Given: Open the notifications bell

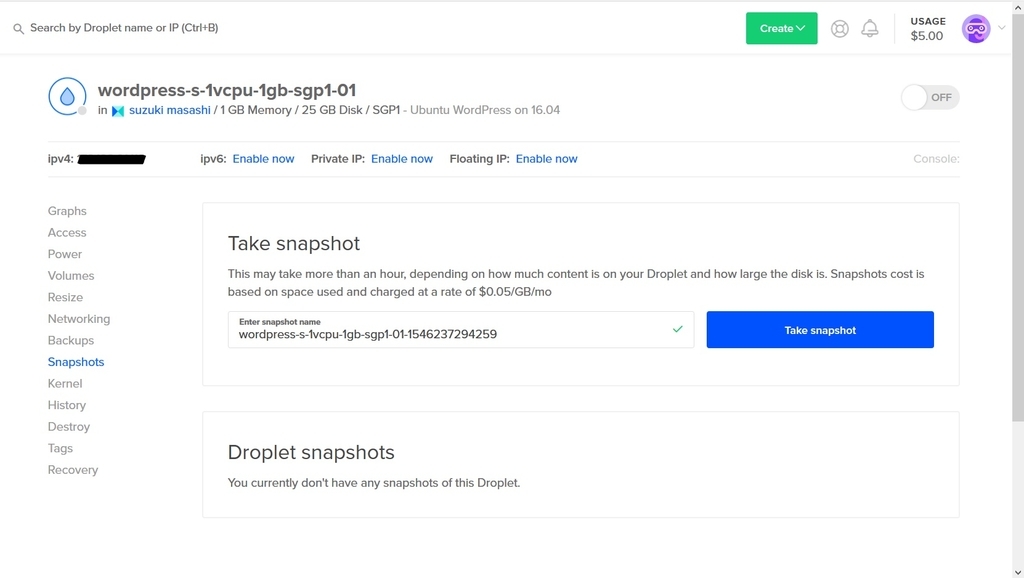Looking at the screenshot, I should point(870,28).
